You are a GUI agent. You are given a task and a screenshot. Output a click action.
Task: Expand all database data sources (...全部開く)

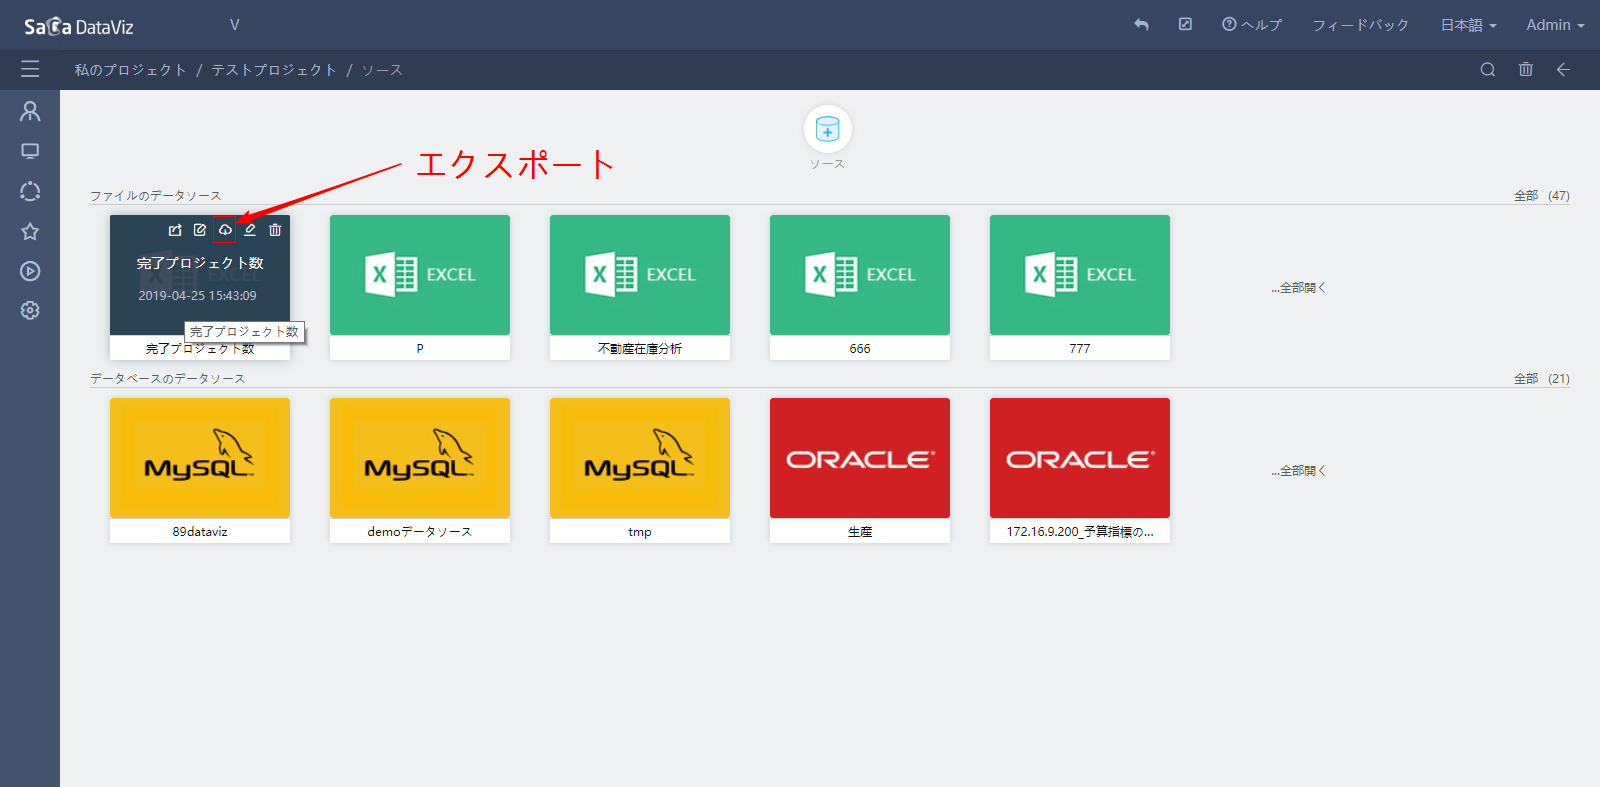coord(1298,471)
